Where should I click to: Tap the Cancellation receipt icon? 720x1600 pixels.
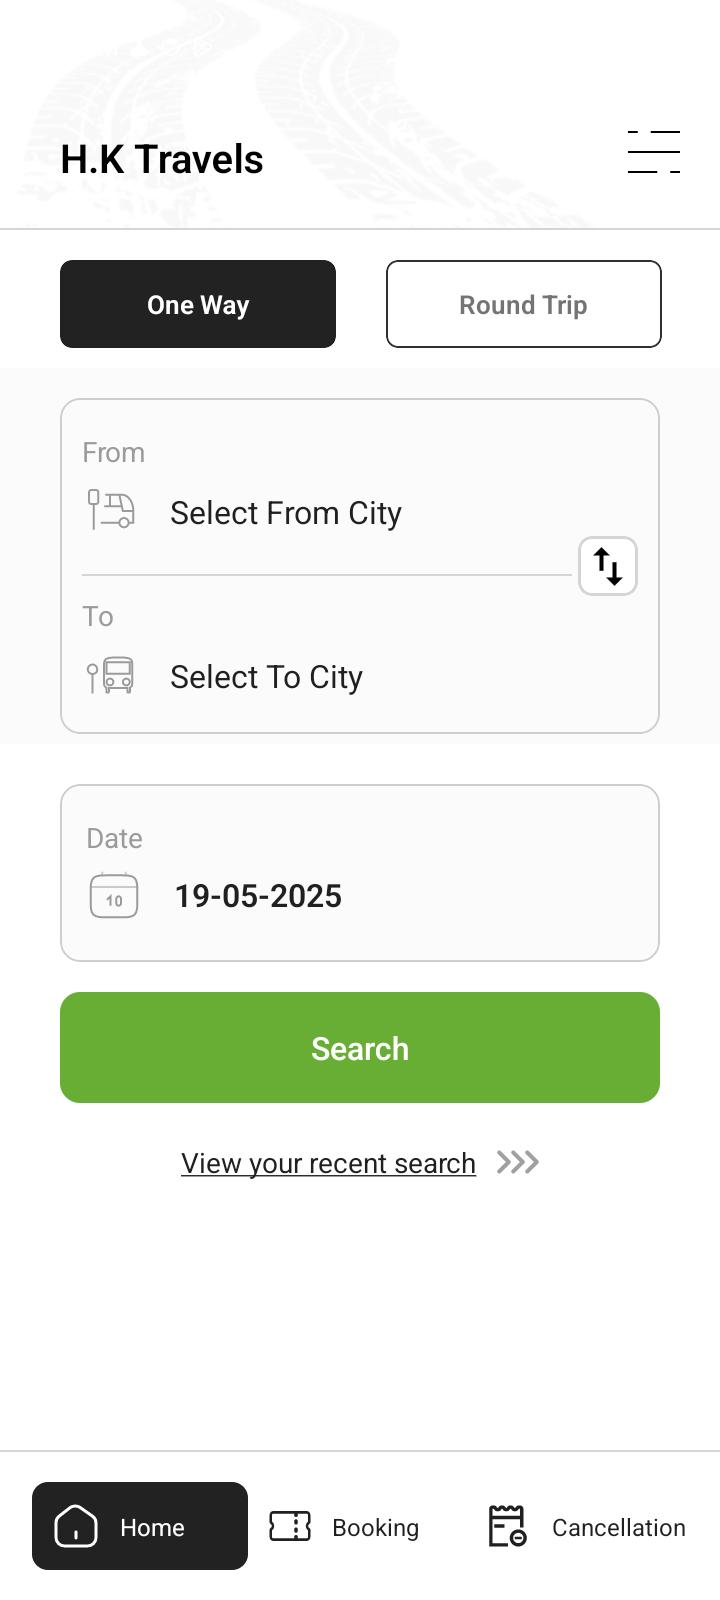click(507, 1526)
